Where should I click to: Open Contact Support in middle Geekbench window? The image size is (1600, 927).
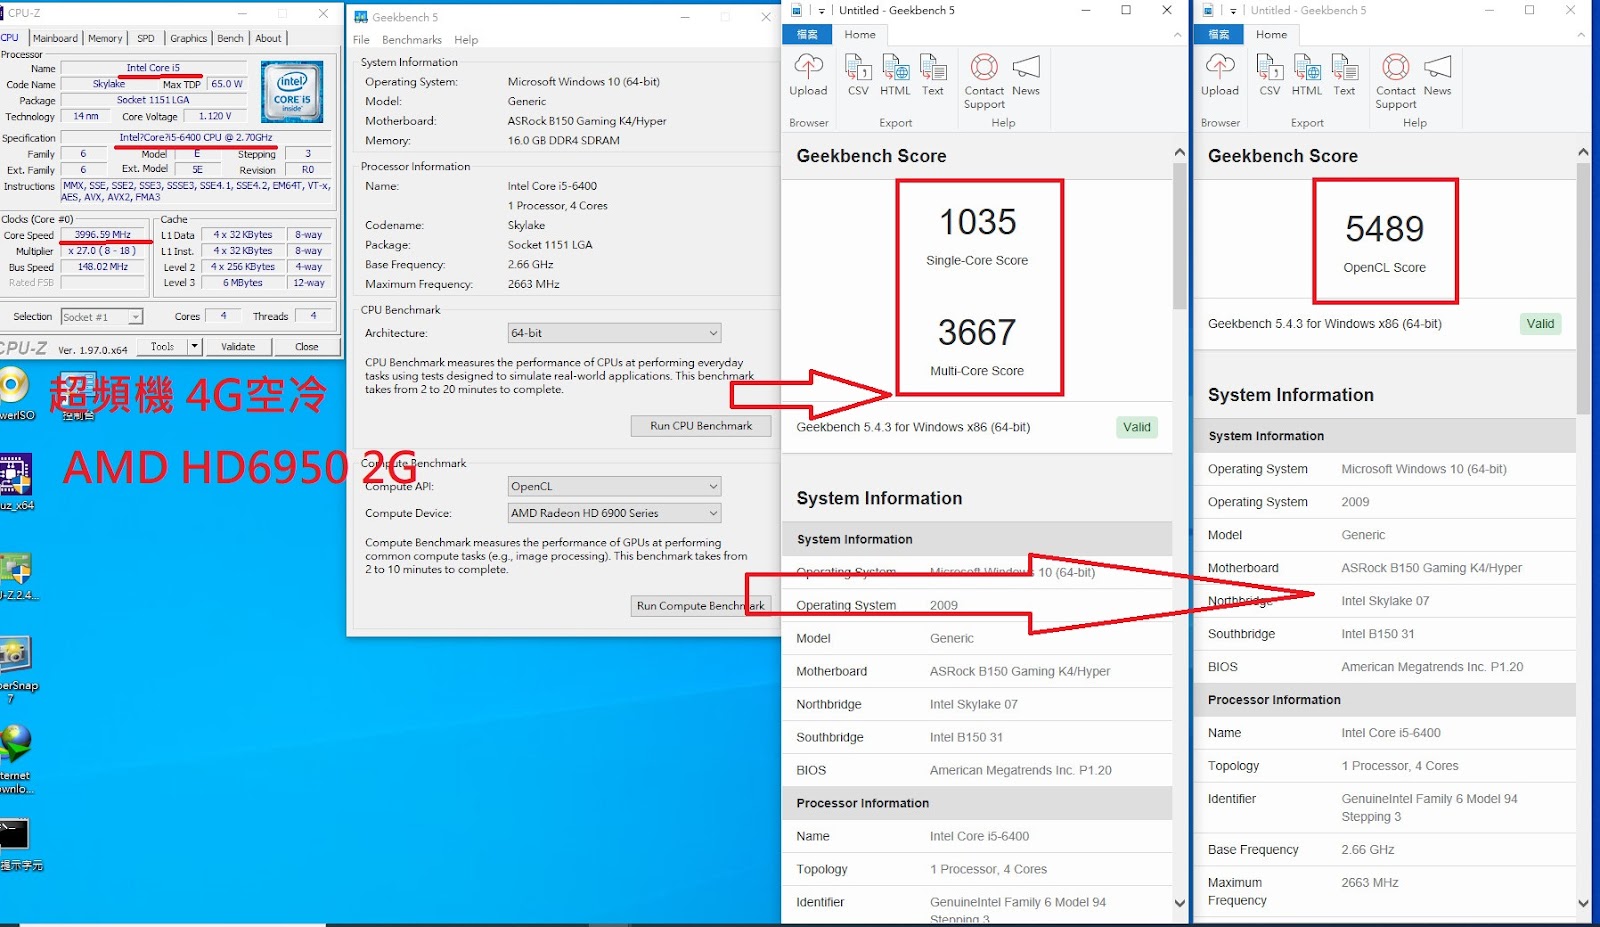(984, 67)
